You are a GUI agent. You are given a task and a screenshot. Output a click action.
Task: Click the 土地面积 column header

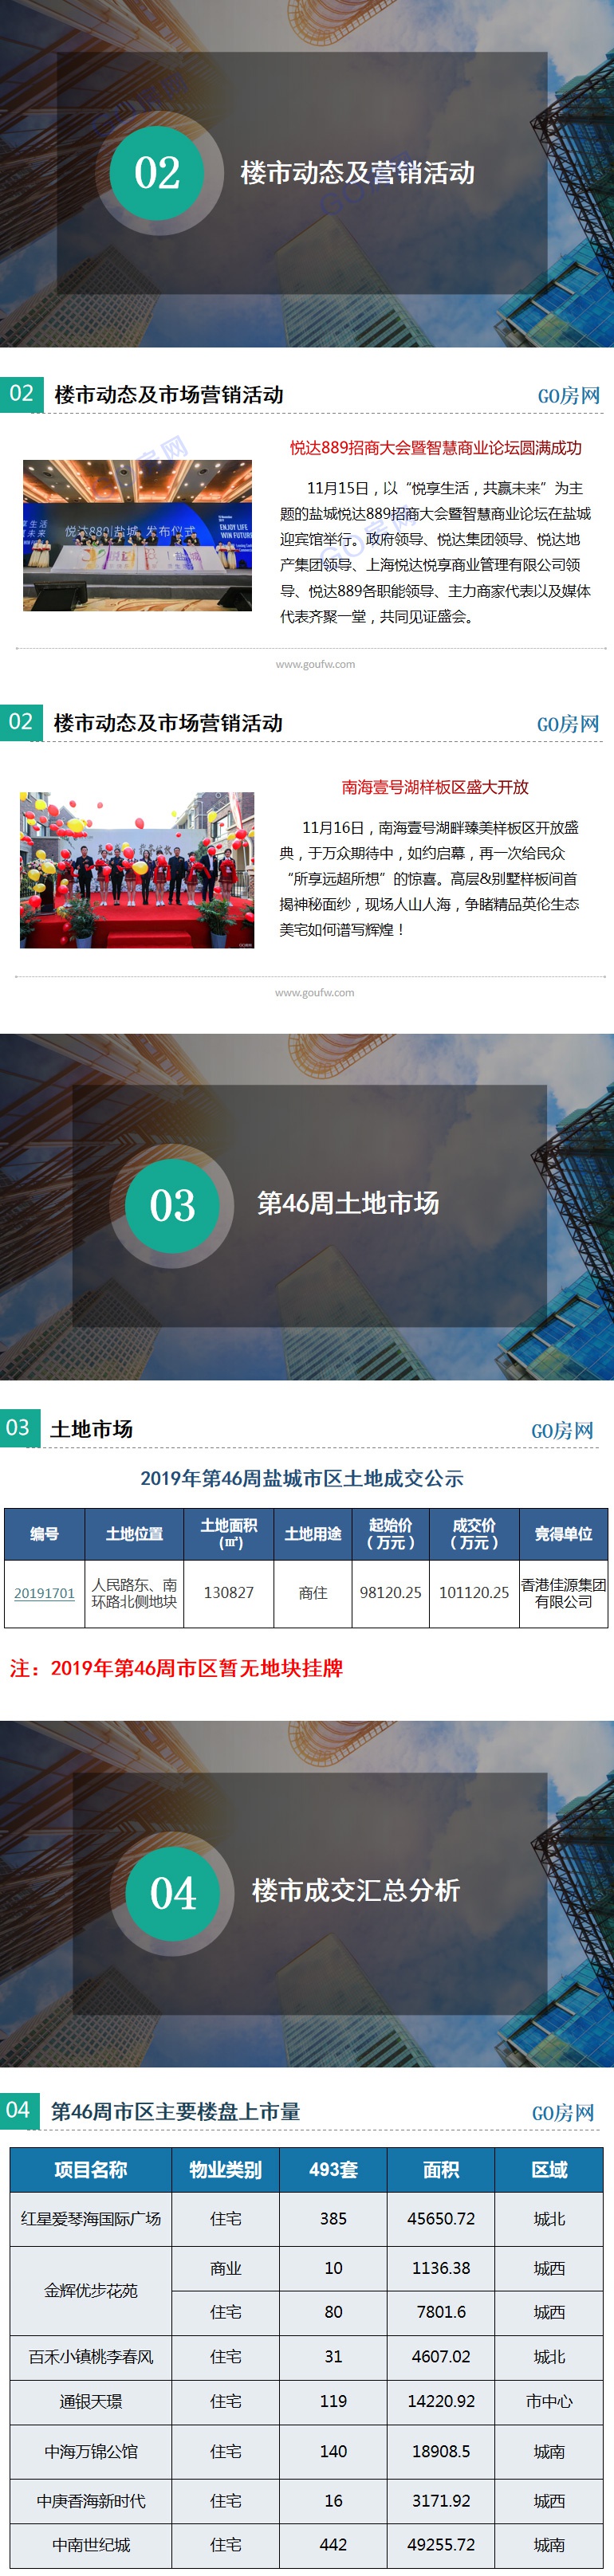[x=229, y=1534]
